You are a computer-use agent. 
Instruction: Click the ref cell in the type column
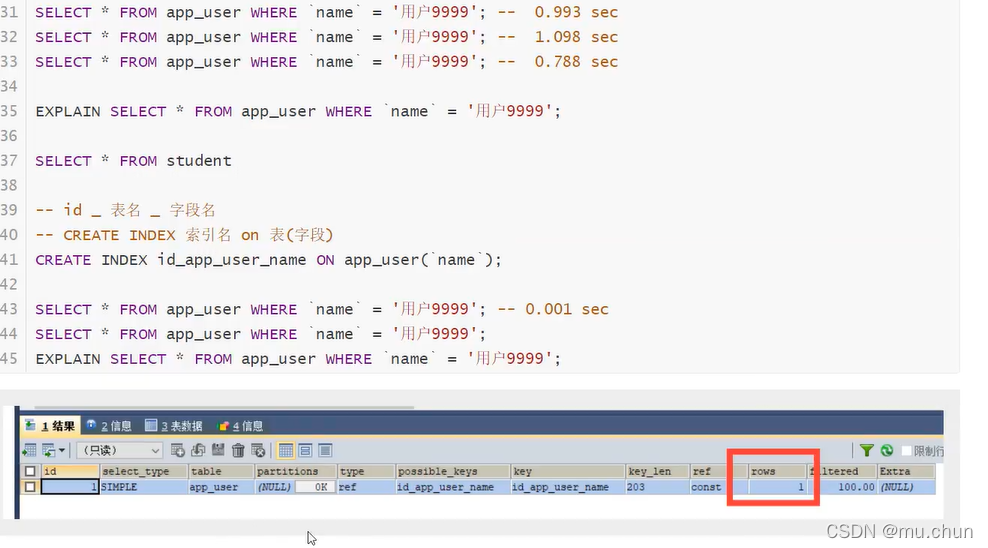(367, 487)
